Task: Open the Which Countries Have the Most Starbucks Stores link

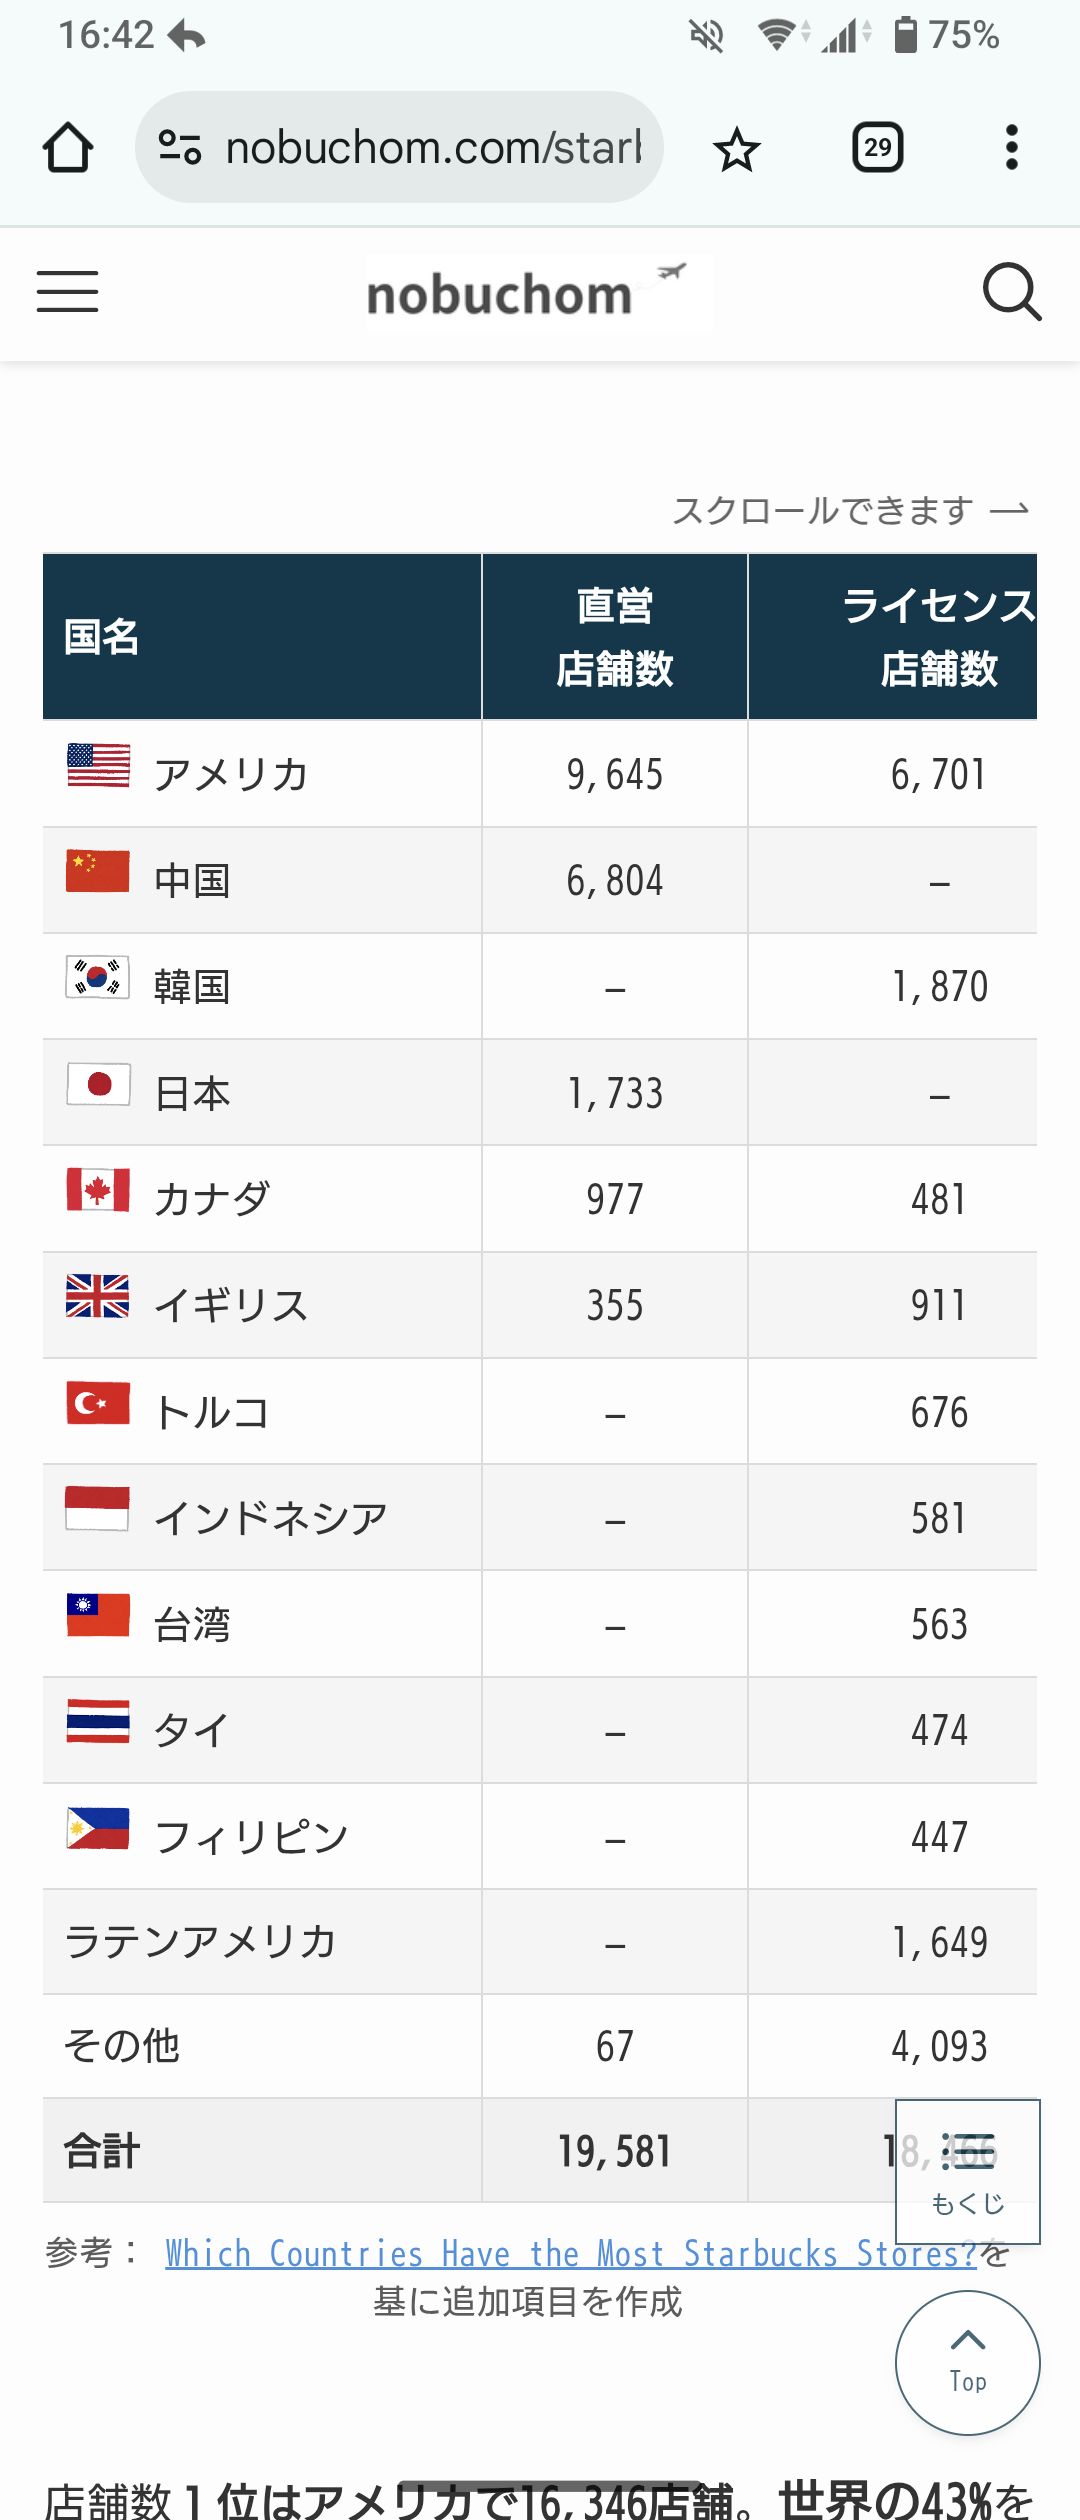Action: coord(570,2254)
